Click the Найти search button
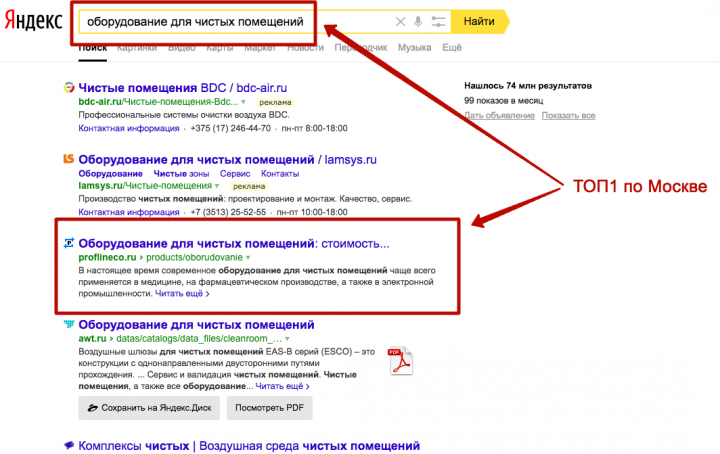This screenshot has width=720, height=454. click(479, 21)
